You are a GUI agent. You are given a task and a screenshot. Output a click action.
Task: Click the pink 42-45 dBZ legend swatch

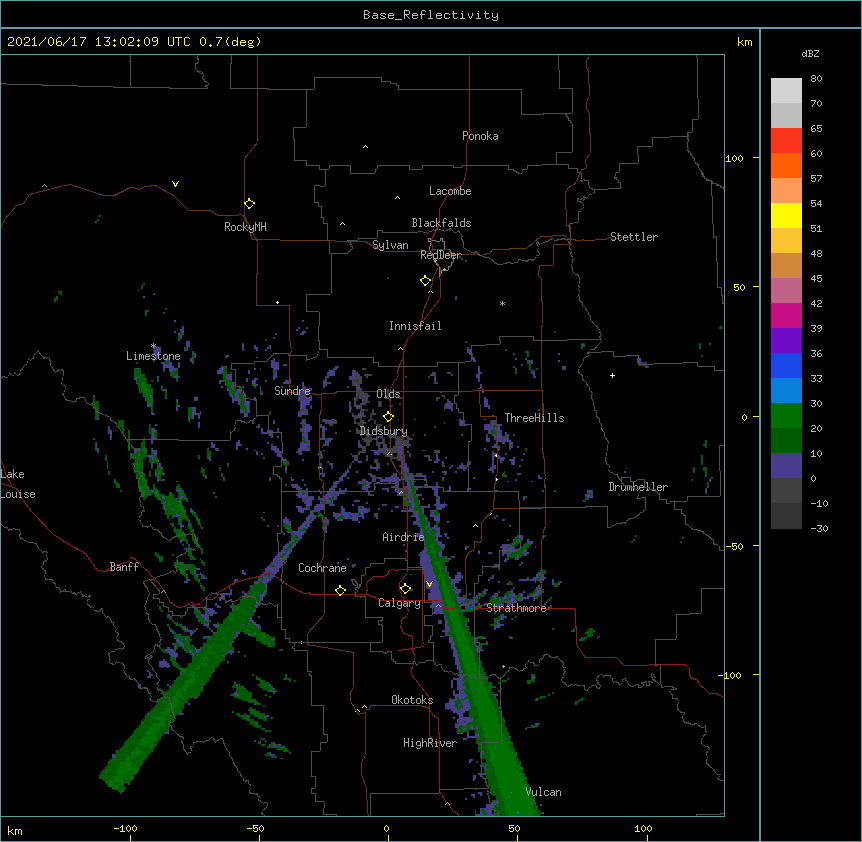point(786,290)
